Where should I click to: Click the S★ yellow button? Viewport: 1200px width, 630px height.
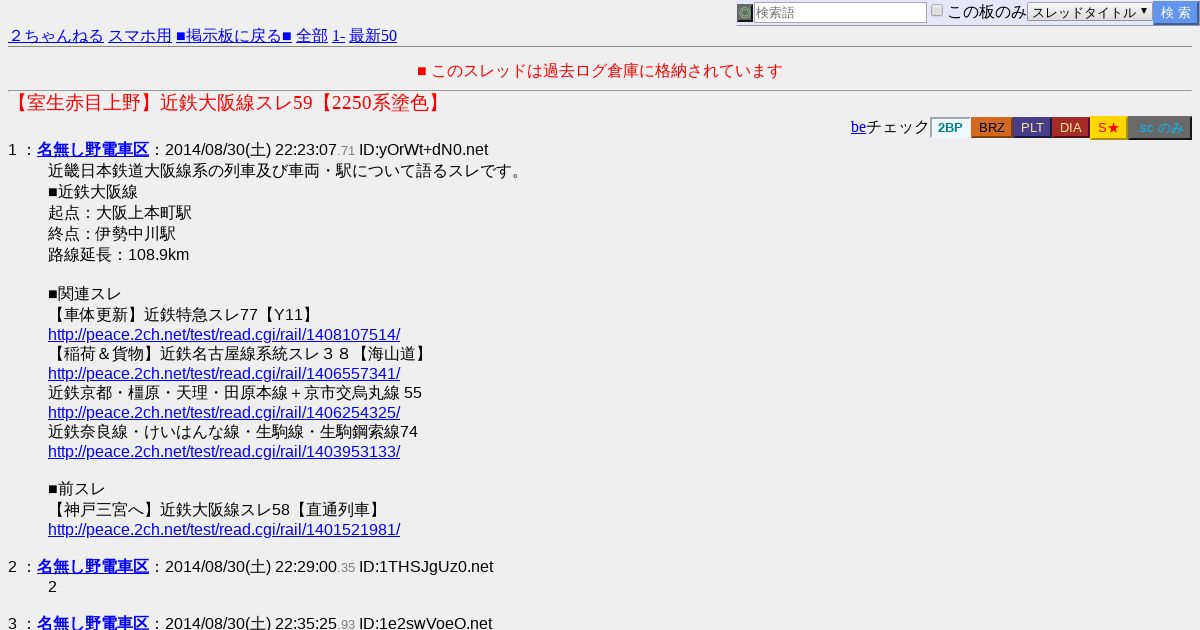[1109, 127]
